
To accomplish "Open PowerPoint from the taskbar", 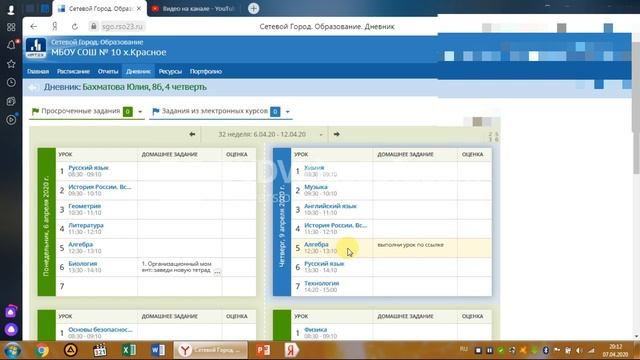I will [x=263, y=350].
